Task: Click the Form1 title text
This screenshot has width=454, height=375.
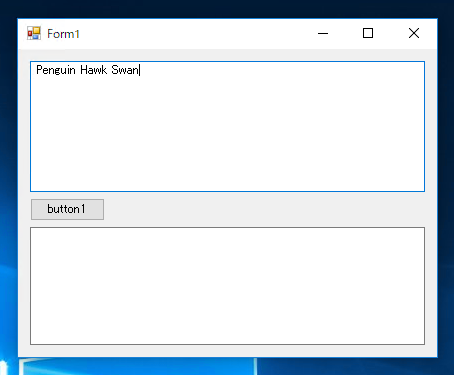Action: 63,34
